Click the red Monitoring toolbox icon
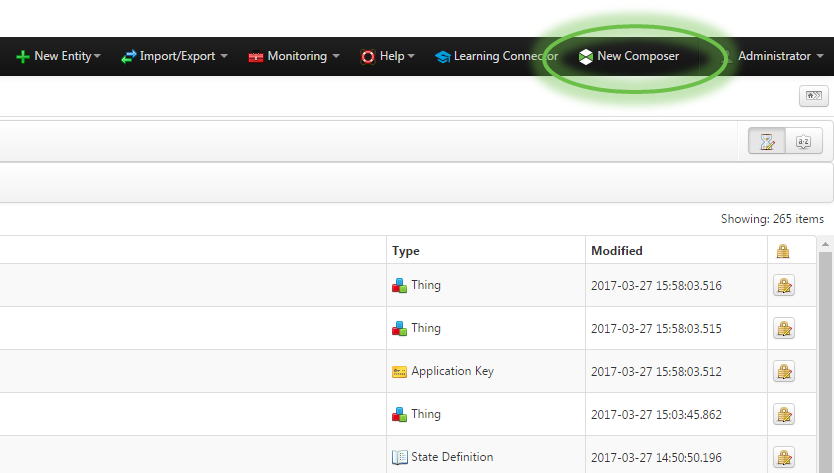The height and width of the screenshot is (473, 834). (x=256, y=56)
